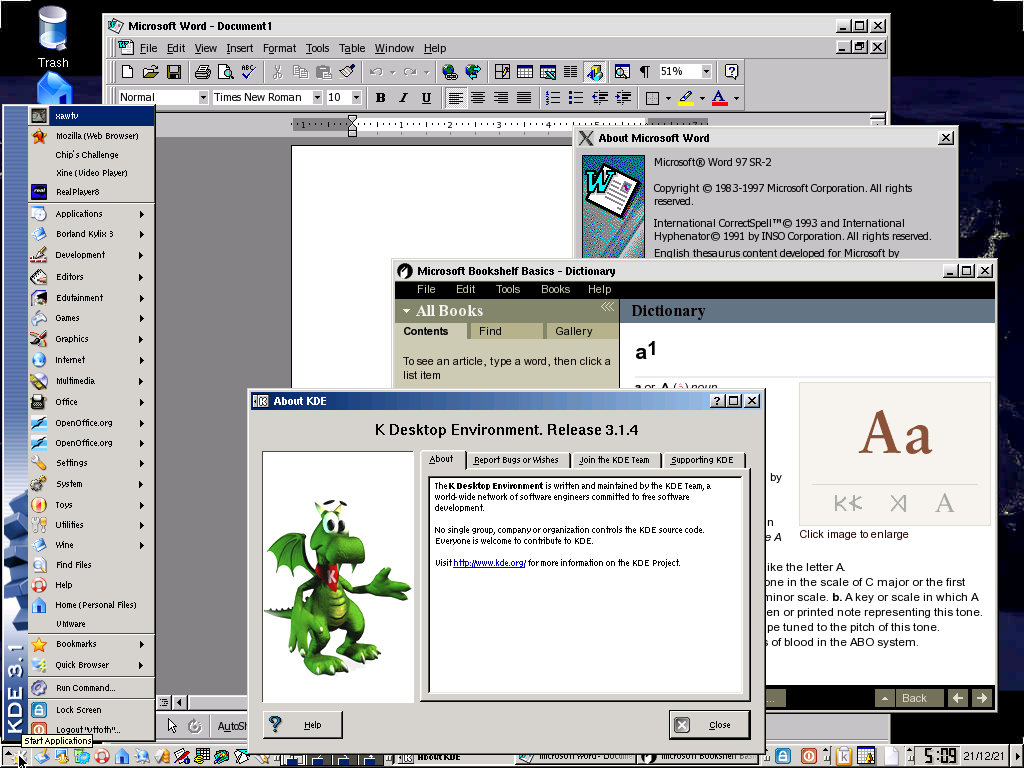Click the red logout icon in the panel

(x=808, y=756)
